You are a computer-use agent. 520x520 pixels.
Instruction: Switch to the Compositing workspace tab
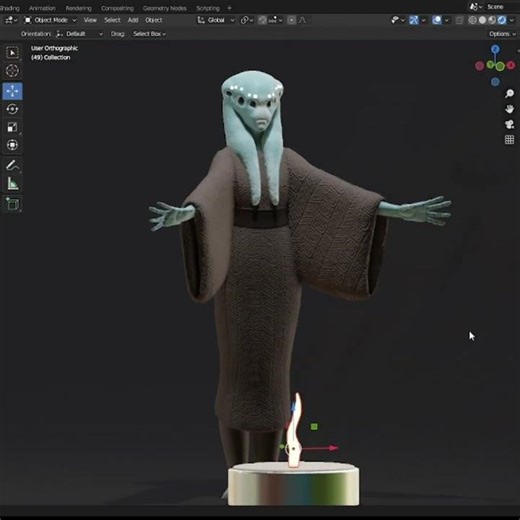[117, 8]
